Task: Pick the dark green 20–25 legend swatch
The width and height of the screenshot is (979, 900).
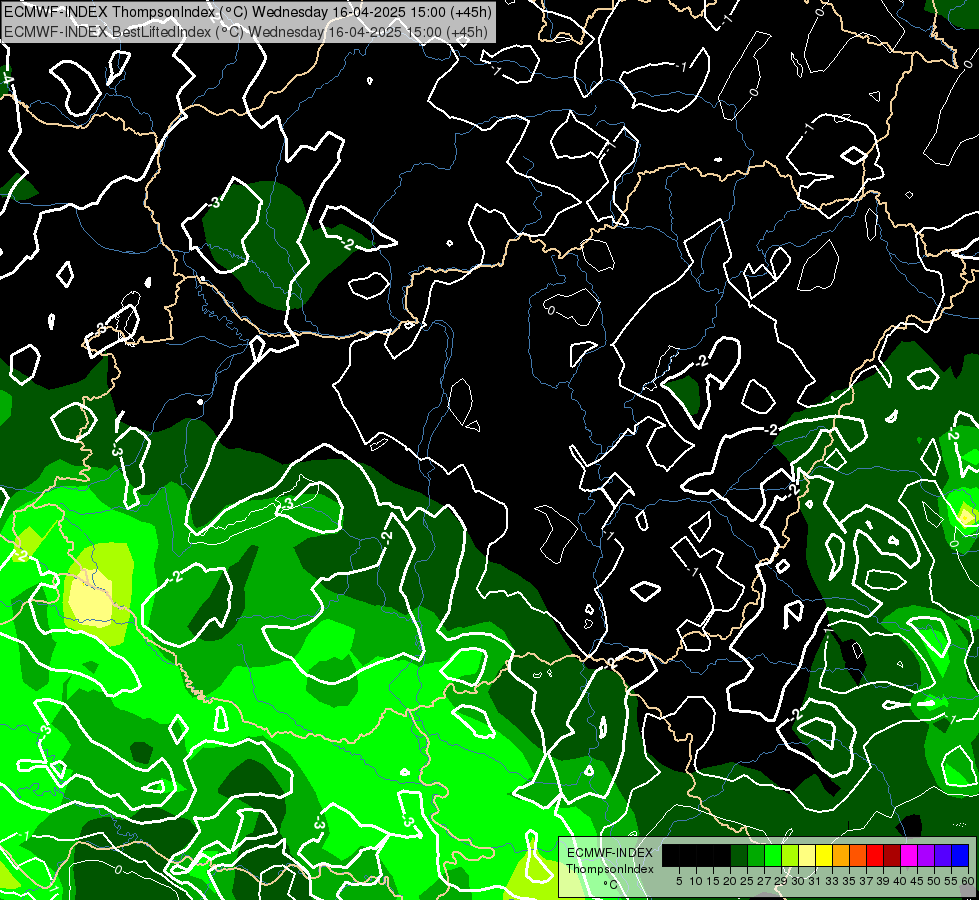Action: click(739, 856)
